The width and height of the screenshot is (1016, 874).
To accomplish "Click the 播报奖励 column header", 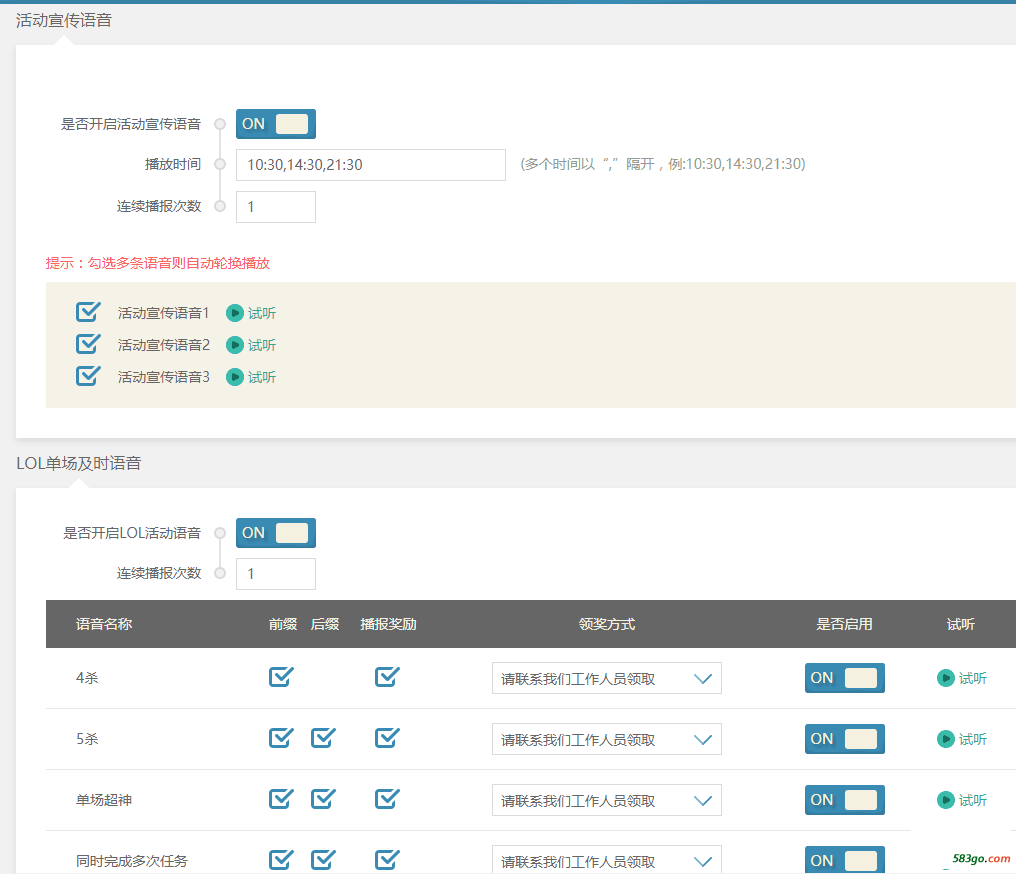I will [x=388, y=624].
